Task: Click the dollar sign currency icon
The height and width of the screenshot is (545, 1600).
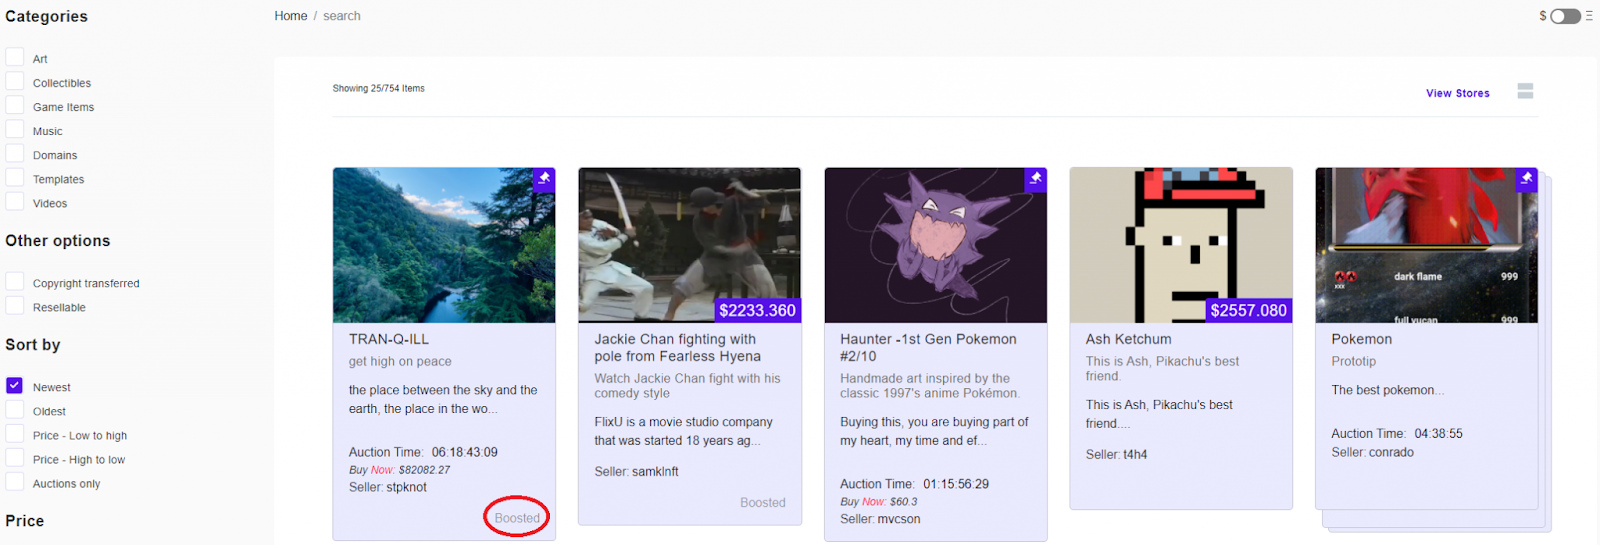Action: click(x=1543, y=16)
